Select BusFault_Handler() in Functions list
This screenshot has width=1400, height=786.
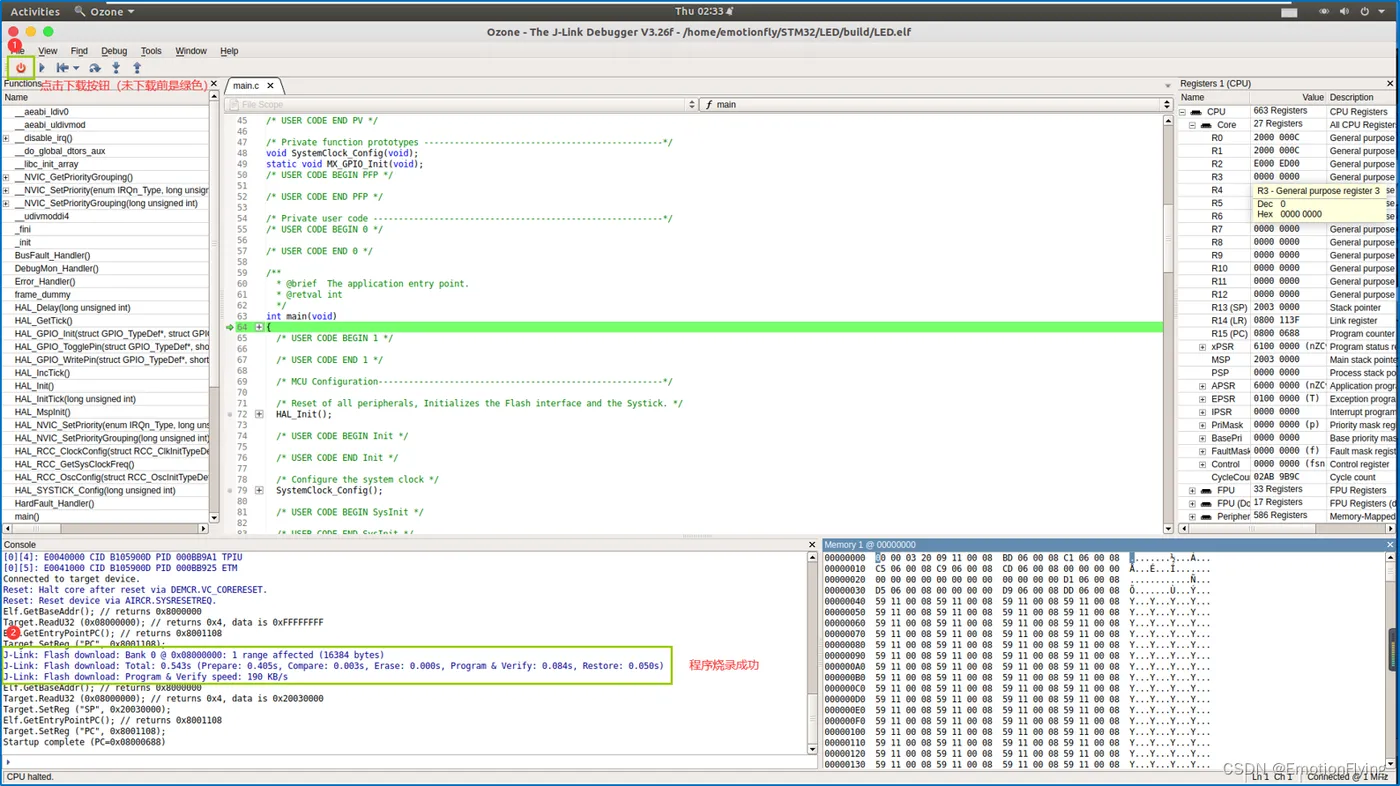pyautogui.click(x=105, y=255)
